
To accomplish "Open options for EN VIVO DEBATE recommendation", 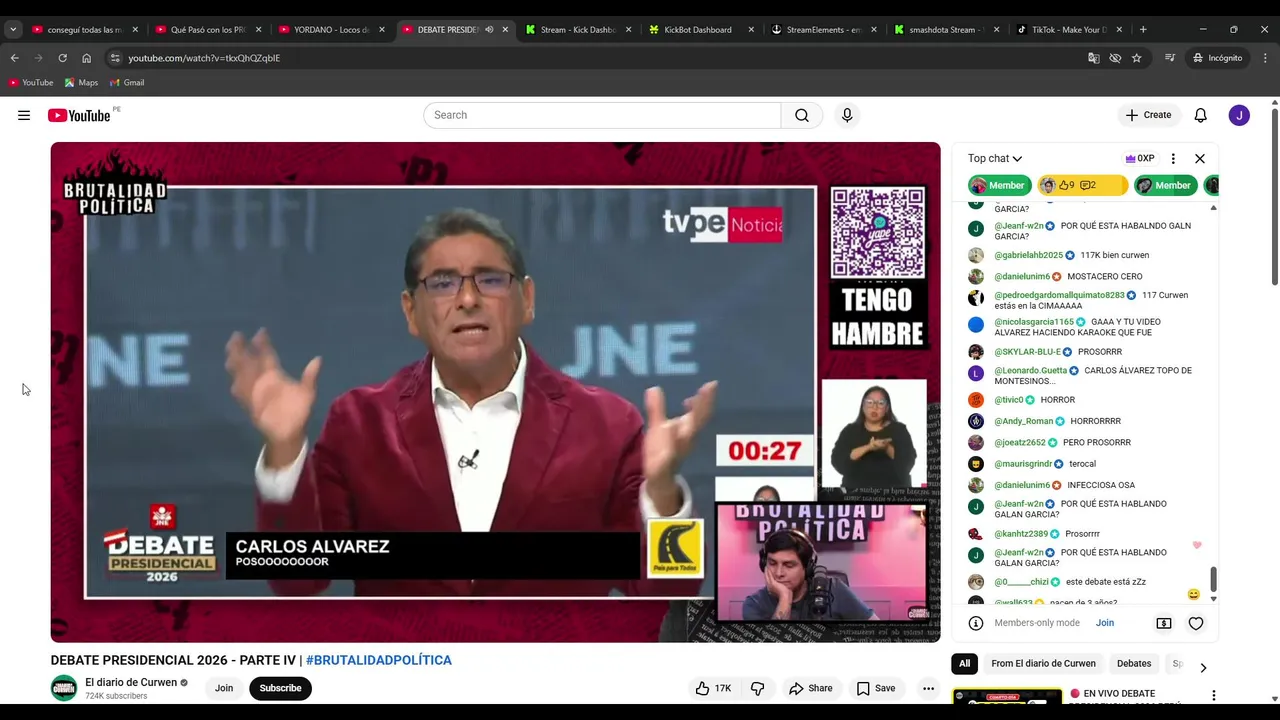I will [x=1214, y=695].
